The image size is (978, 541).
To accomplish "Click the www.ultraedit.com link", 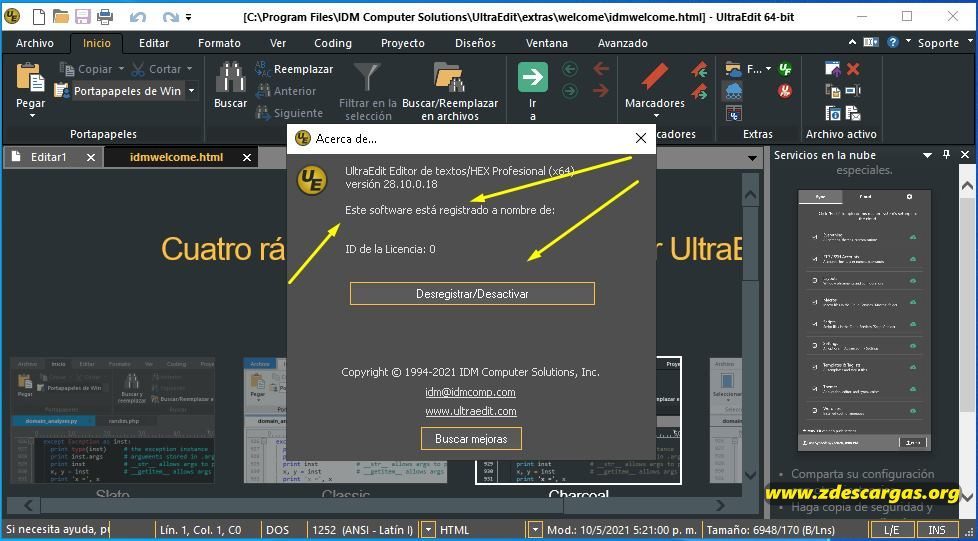I will pos(471,411).
